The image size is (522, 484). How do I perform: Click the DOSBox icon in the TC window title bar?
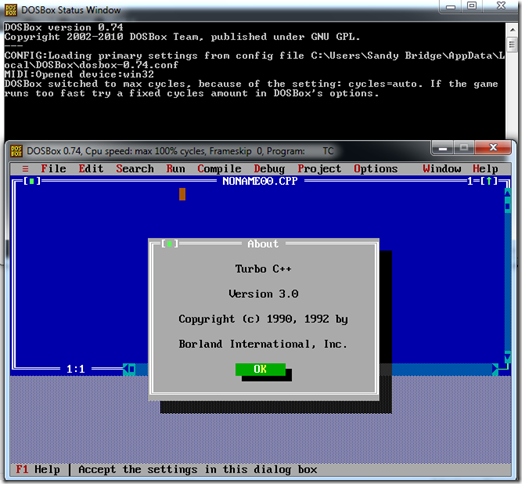click(16, 151)
